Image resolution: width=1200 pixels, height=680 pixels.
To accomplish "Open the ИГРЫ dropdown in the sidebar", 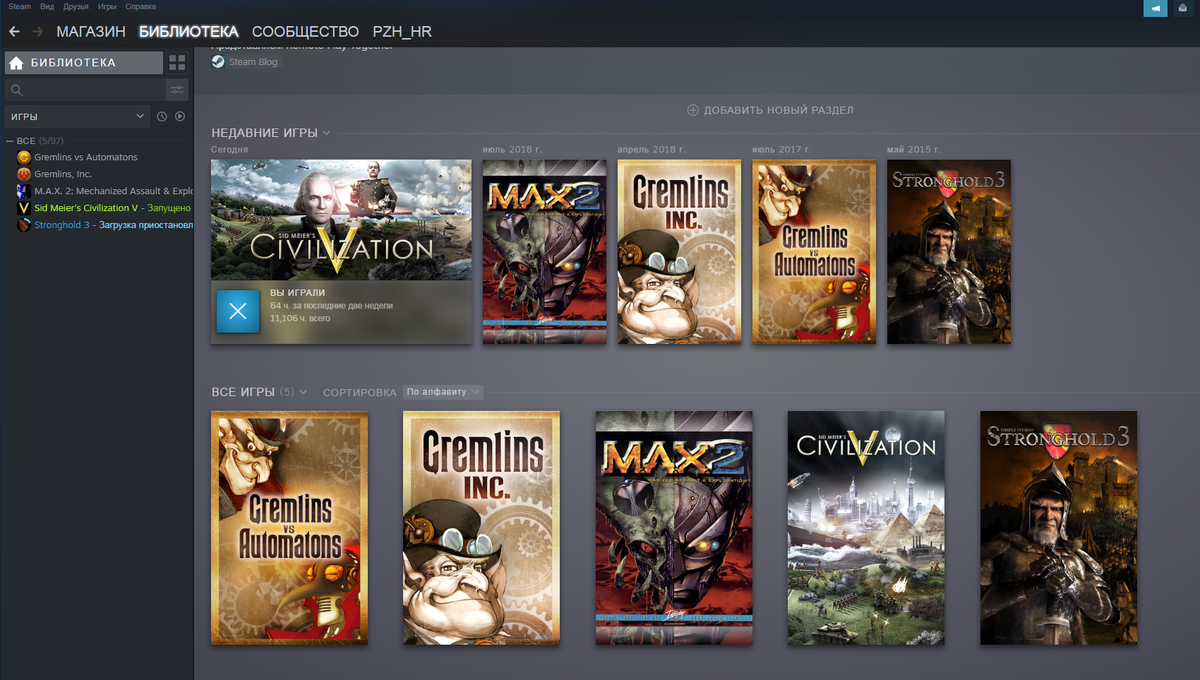I will click(77, 115).
